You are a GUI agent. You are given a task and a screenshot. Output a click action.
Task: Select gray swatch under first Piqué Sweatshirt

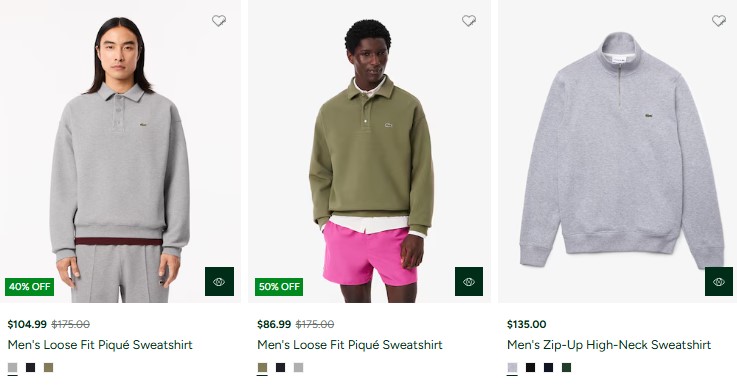(13, 368)
